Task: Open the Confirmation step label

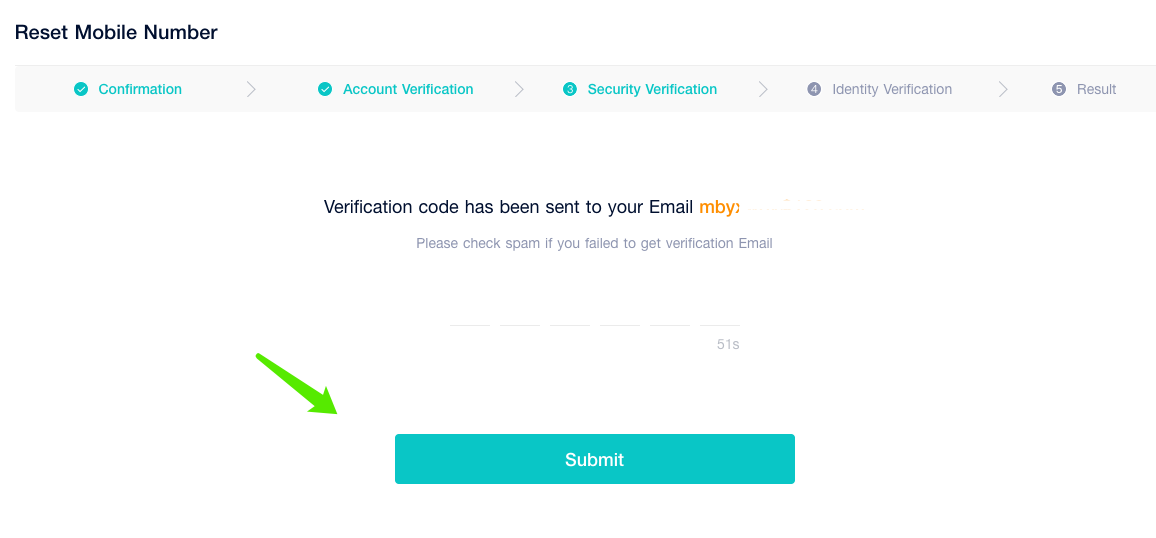Action: click(140, 89)
